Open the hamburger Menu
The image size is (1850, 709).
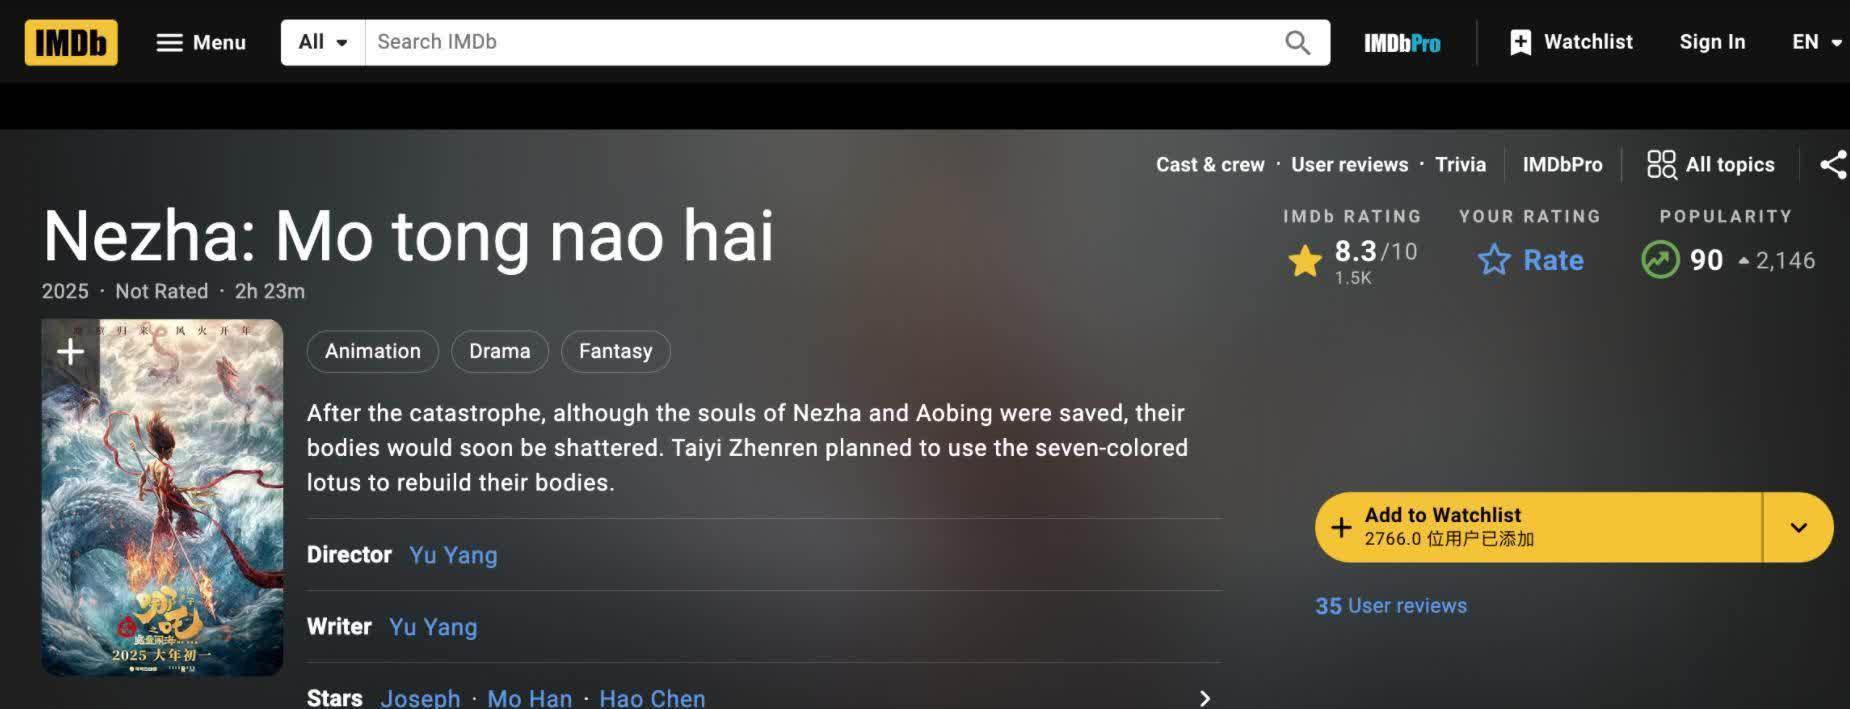click(201, 42)
